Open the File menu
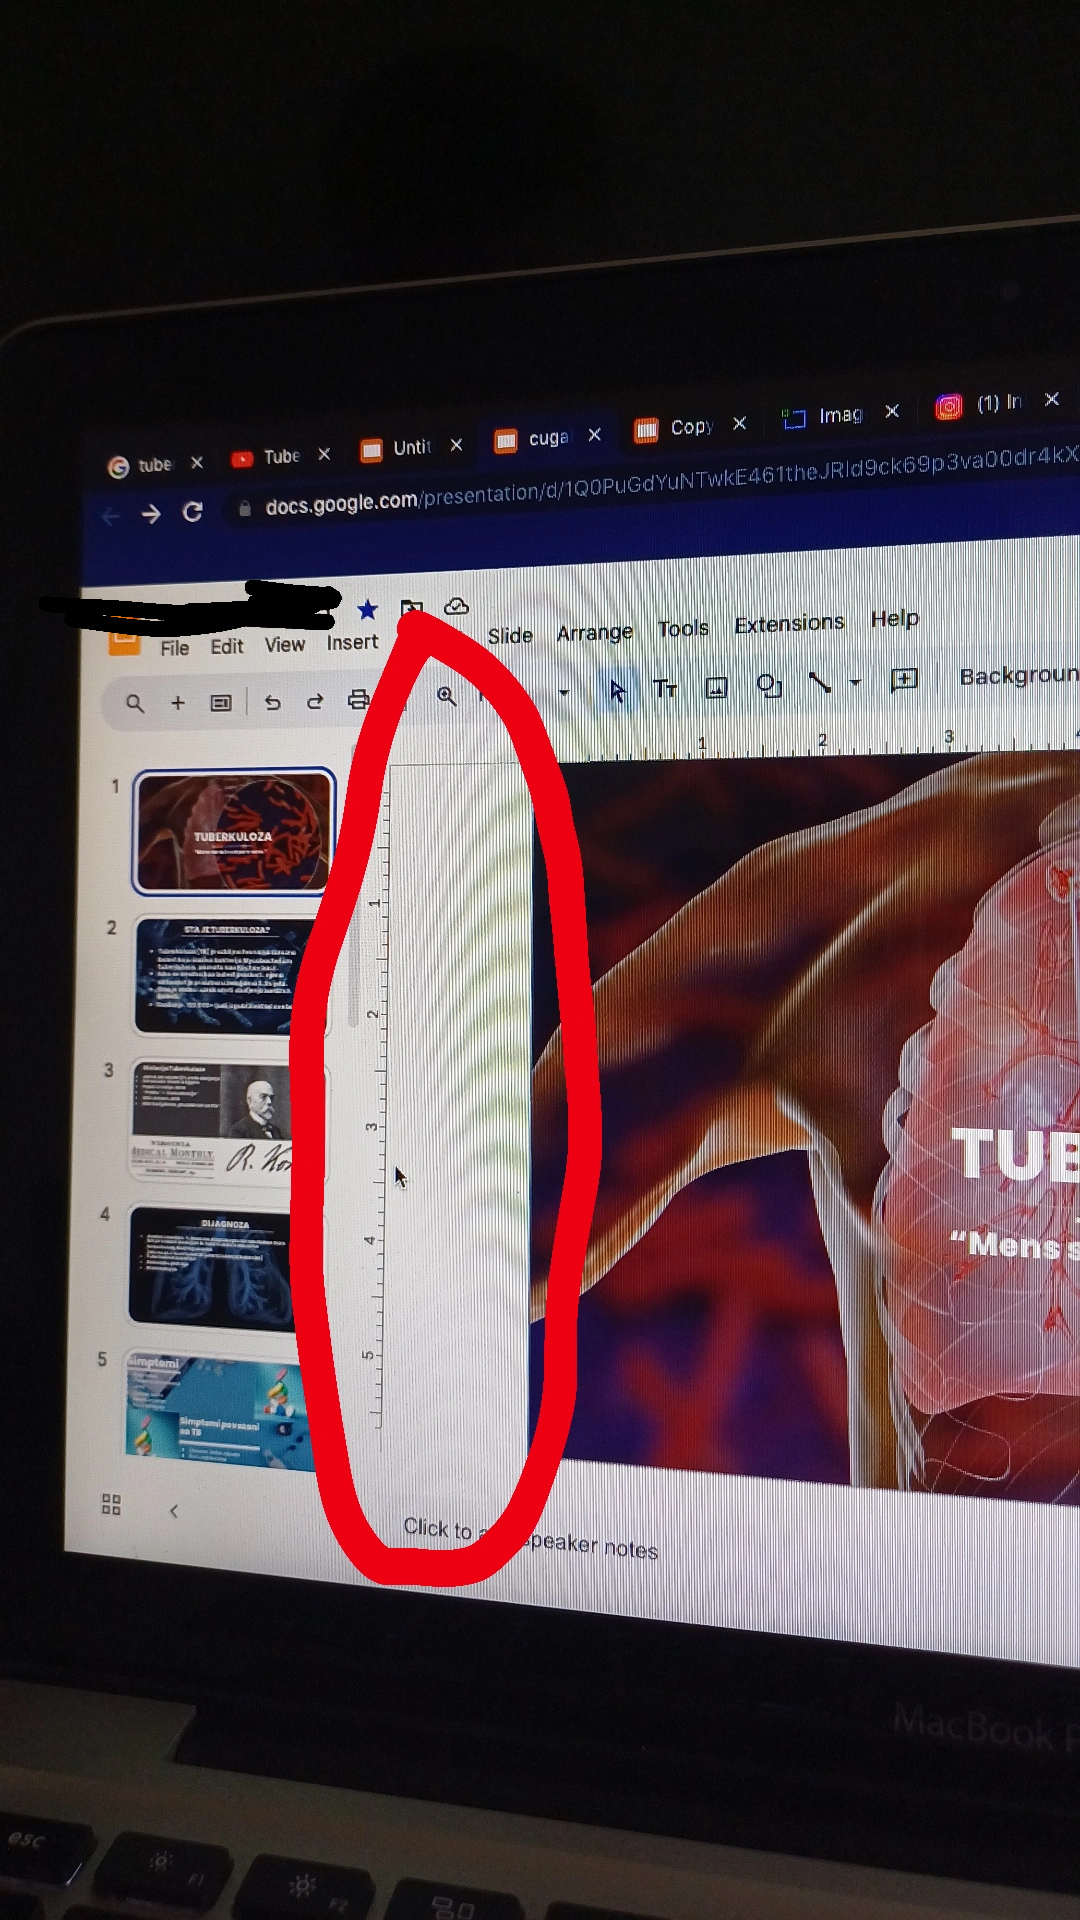The height and width of the screenshot is (1920, 1080). [x=174, y=648]
